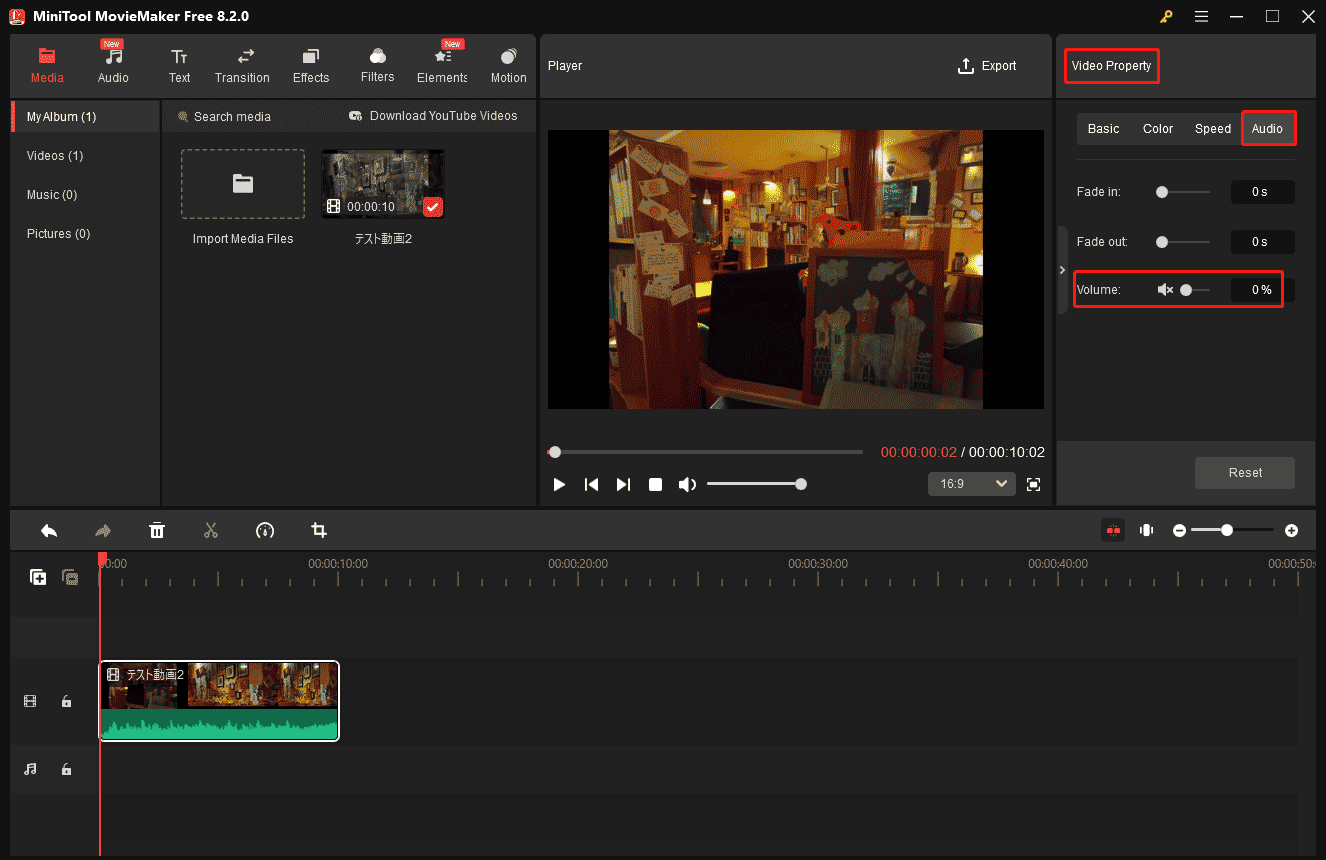Open the hamburger menu icon

[x=1201, y=16]
